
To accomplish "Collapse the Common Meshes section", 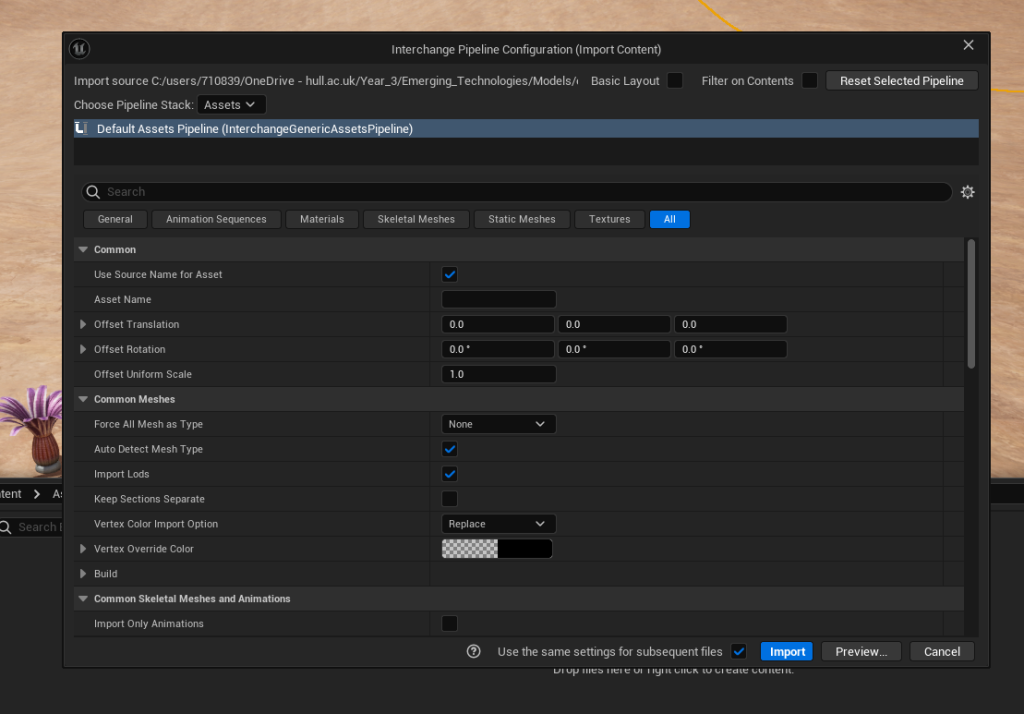I will [83, 399].
